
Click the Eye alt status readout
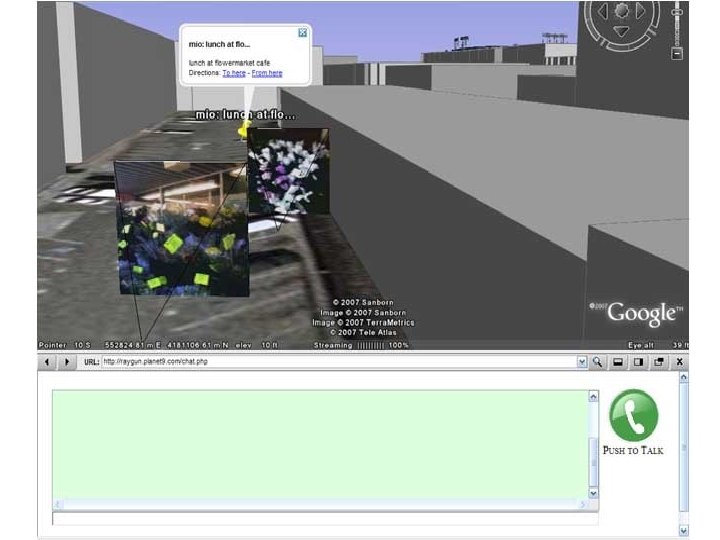coord(658,345)
